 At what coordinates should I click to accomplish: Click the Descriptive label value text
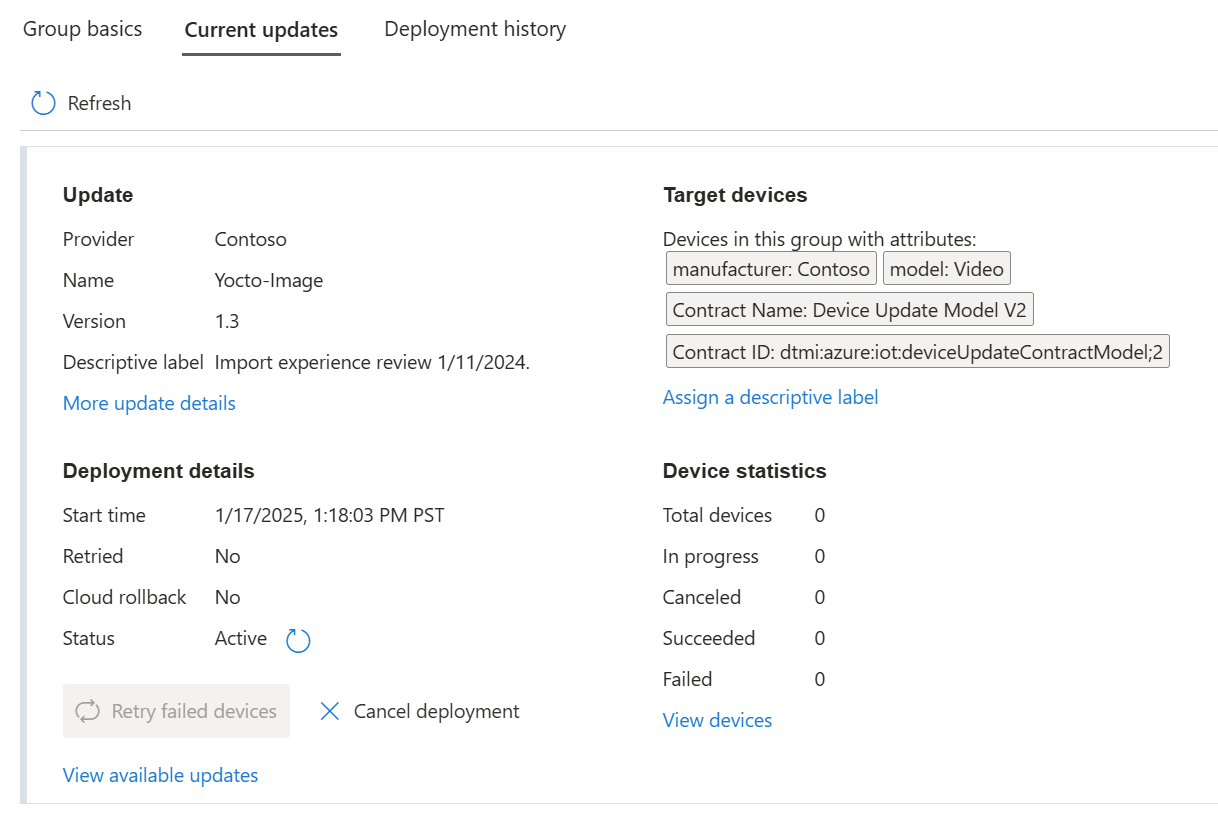tap(372, 362)
